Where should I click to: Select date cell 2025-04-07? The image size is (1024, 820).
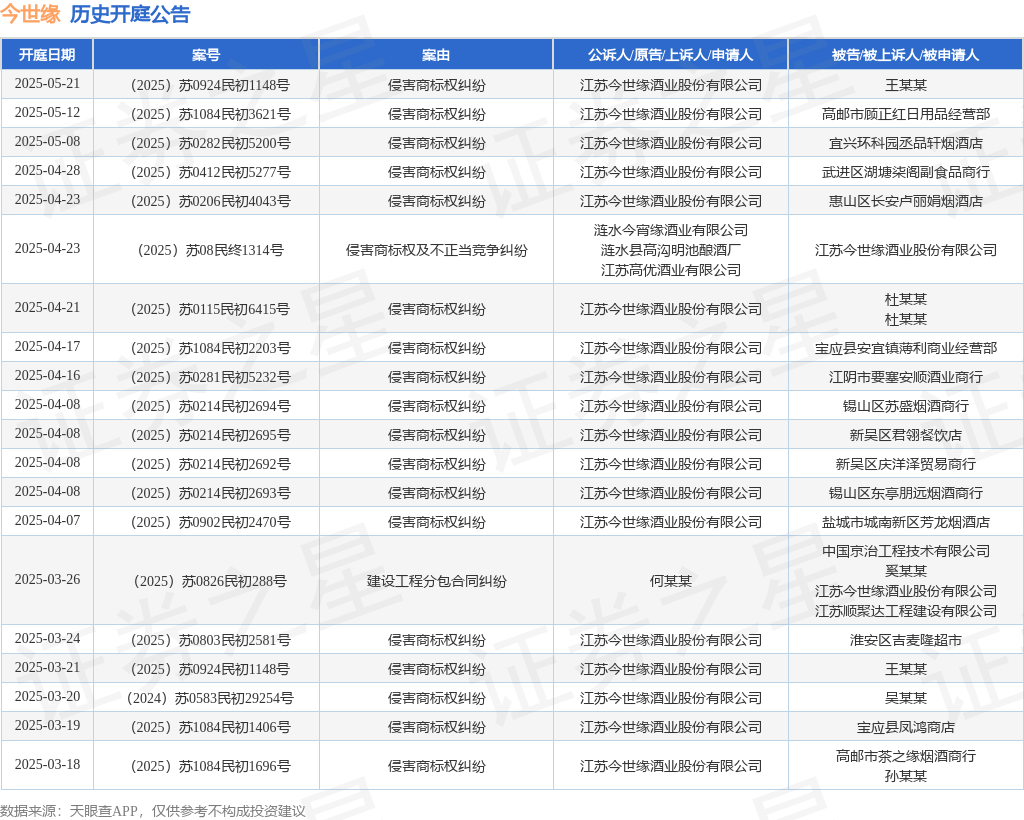(47, 521)
